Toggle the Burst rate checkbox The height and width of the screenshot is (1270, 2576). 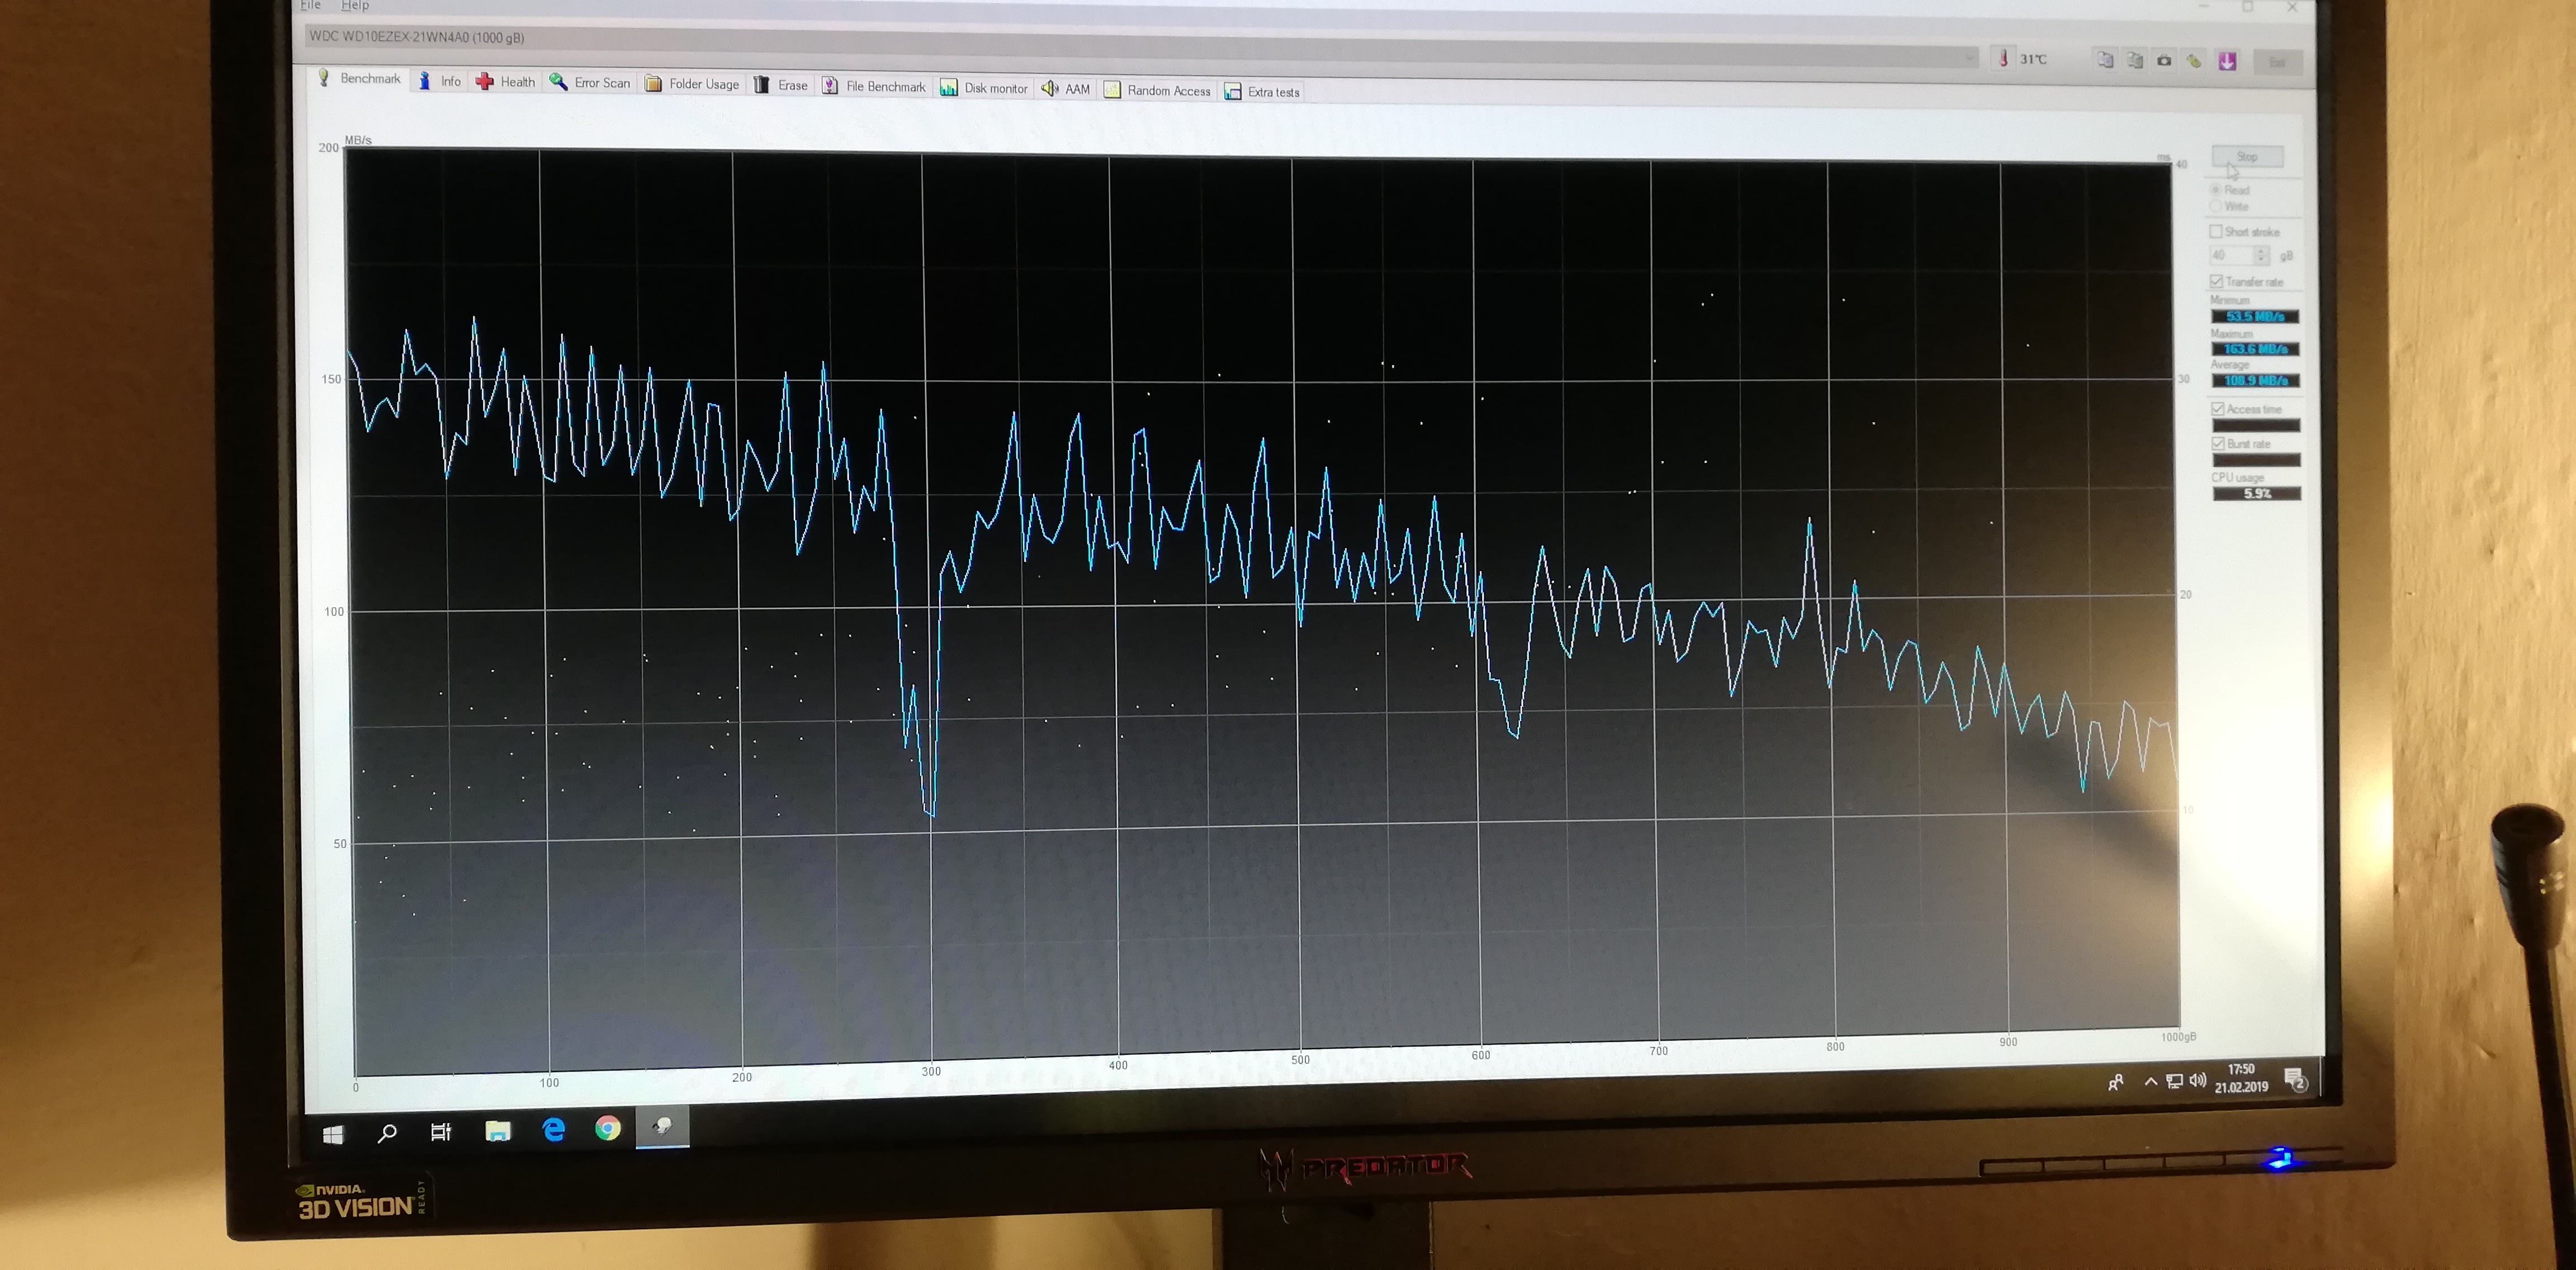[x=2218, y=444]
